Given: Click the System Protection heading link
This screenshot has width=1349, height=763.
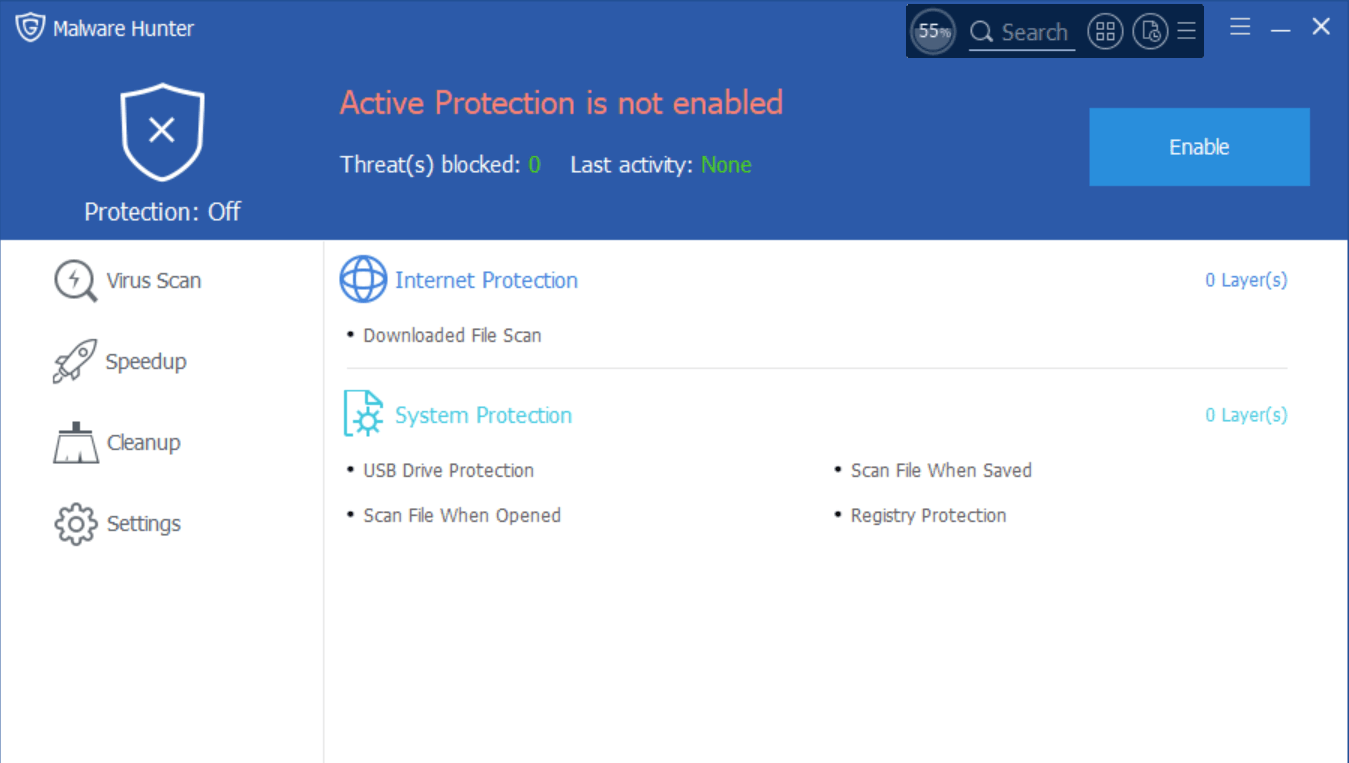Looking at the screenshot, I should 483,416.
